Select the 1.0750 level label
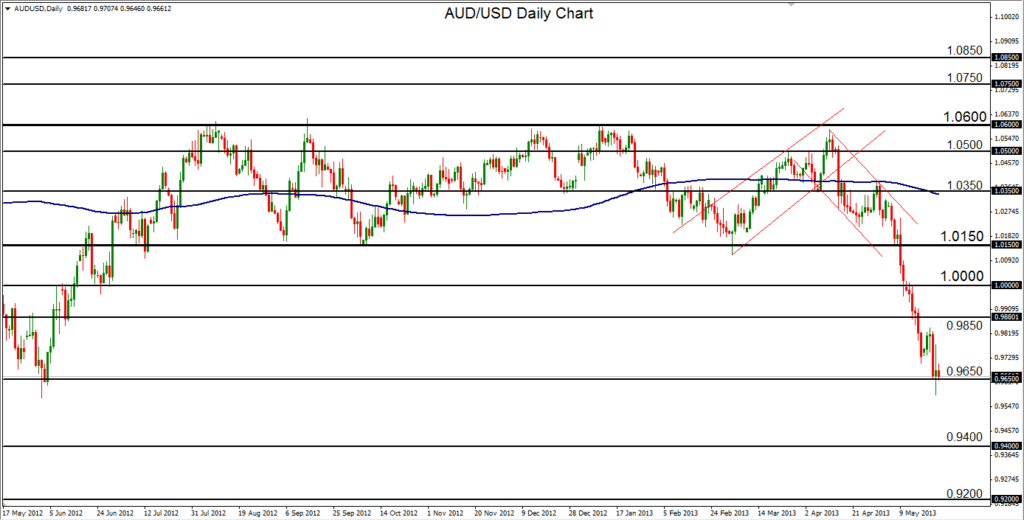The height and width of the screenshot is (520, 1024). (965, 77)
